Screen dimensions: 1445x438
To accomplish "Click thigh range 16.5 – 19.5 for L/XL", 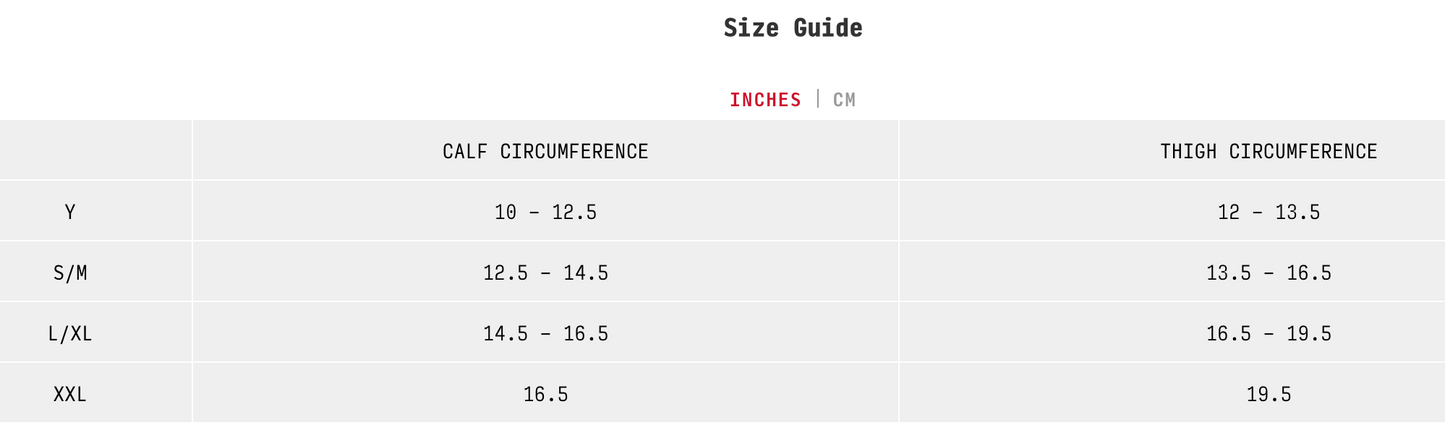I will coord(1268,334).
